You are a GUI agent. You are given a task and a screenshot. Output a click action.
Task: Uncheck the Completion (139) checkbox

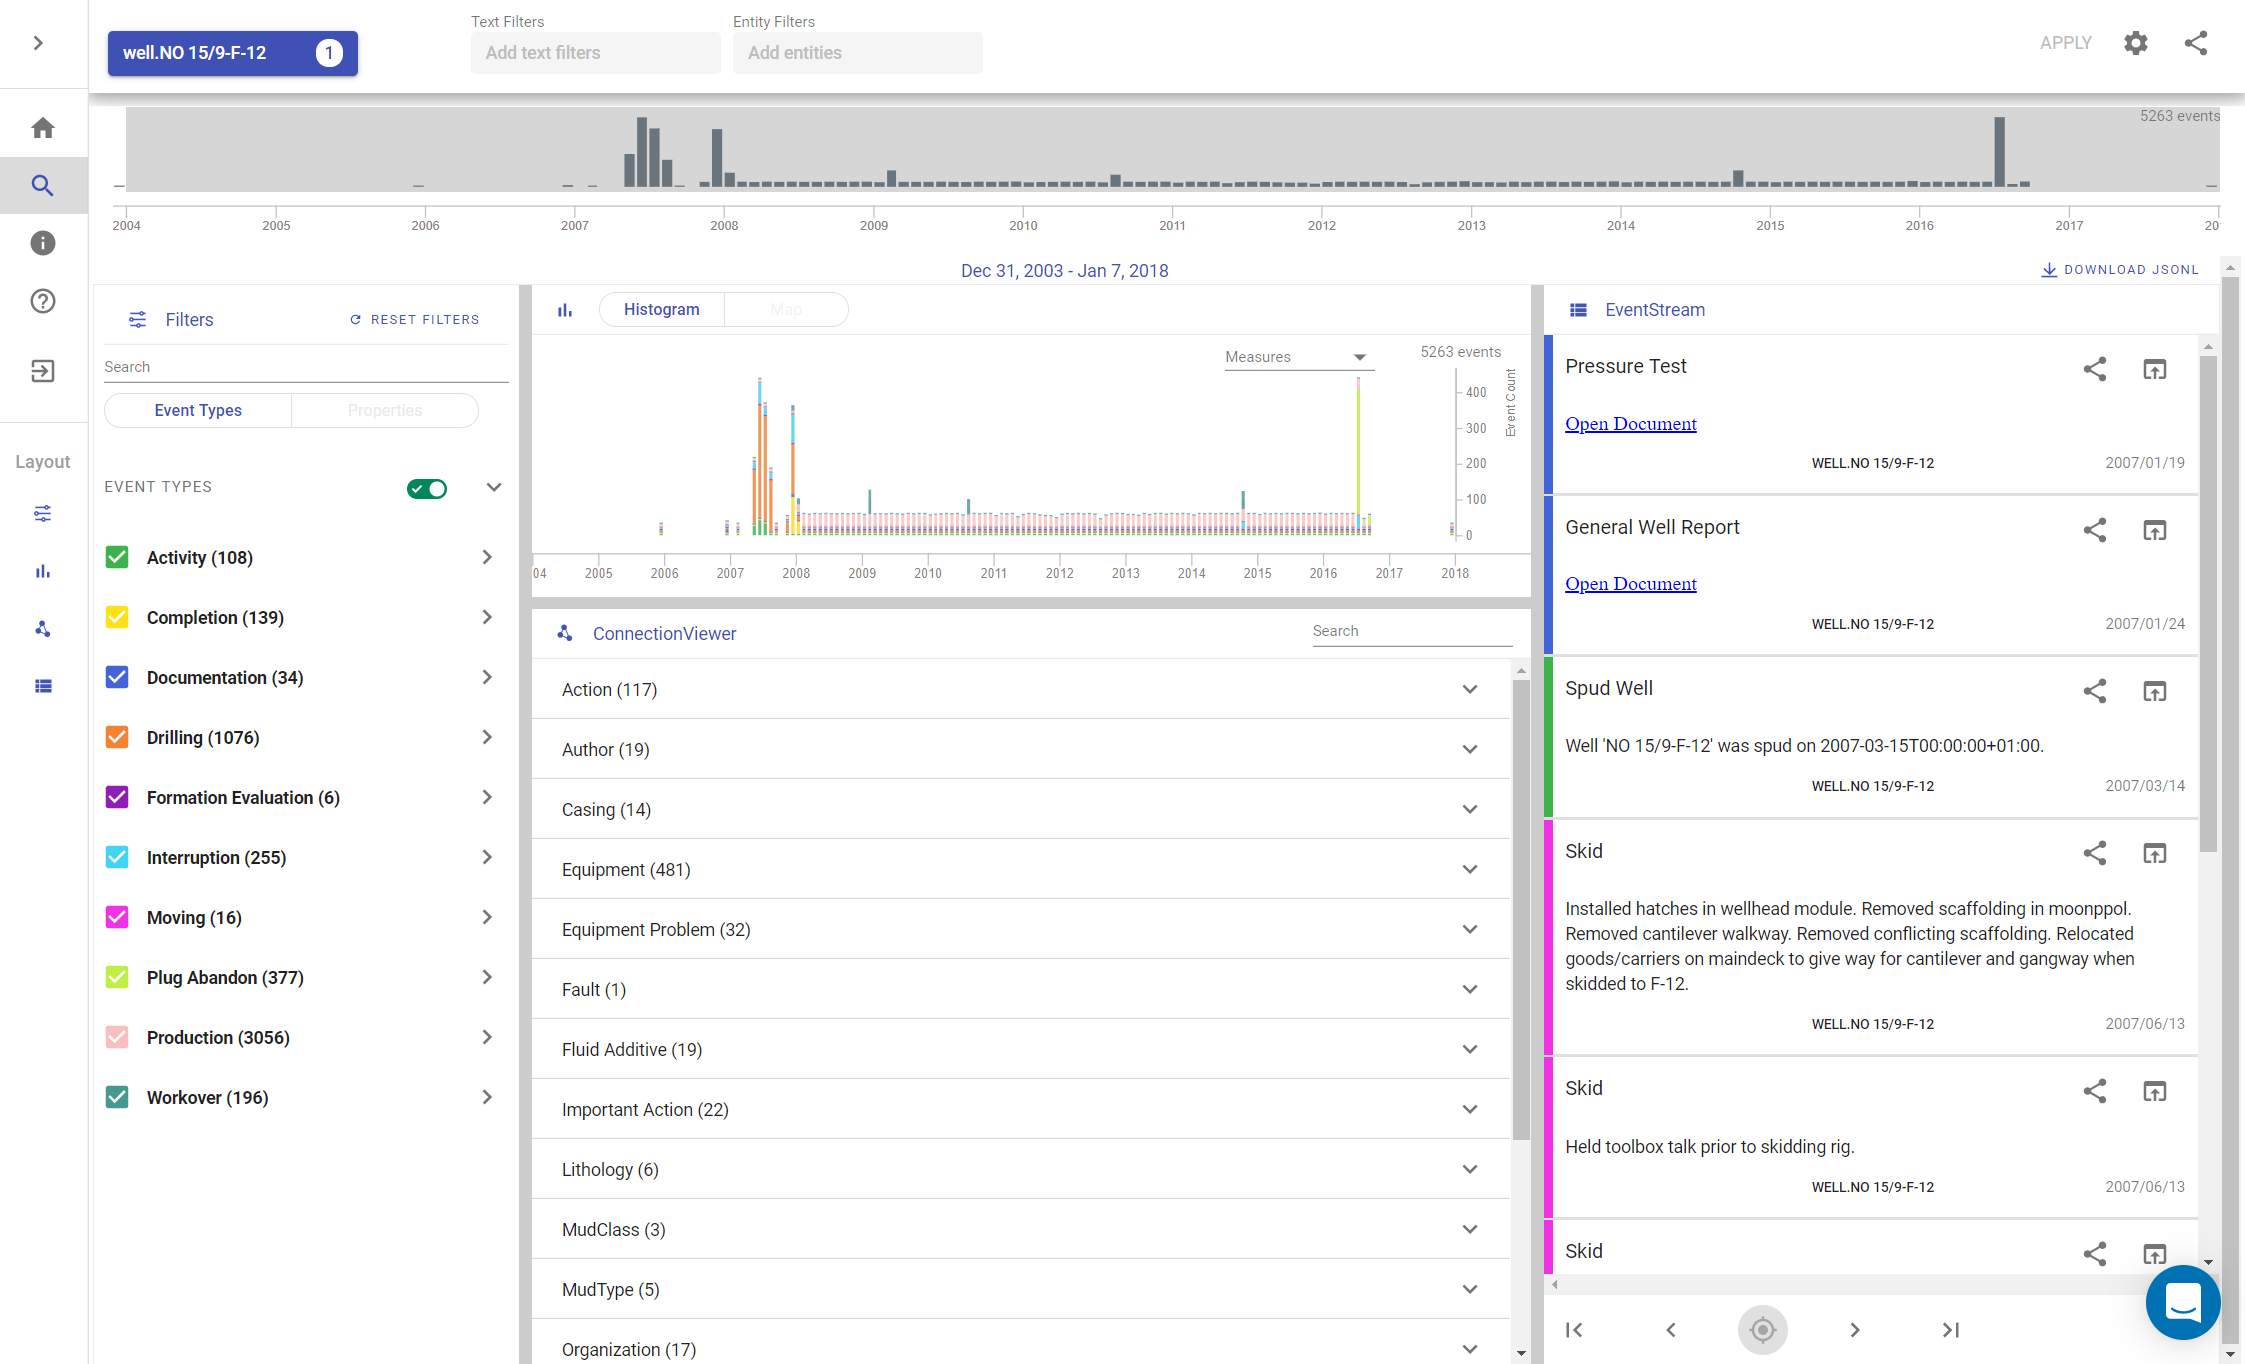[117, 617]
